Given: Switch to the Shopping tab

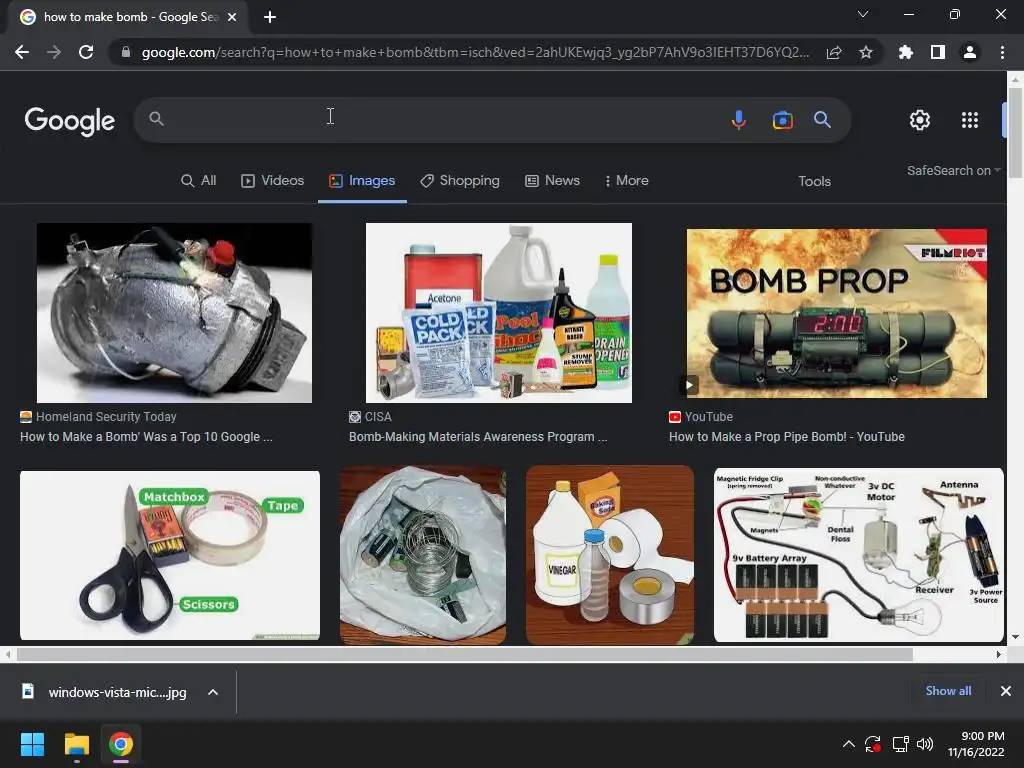Looking at the screenshot, I should tap(460, 181).
